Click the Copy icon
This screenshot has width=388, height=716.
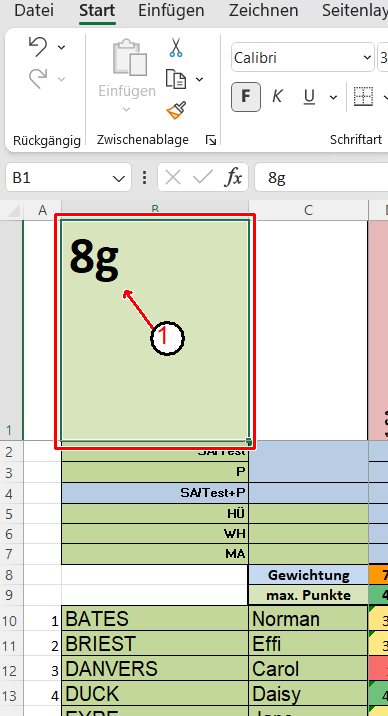pos(176,79)
